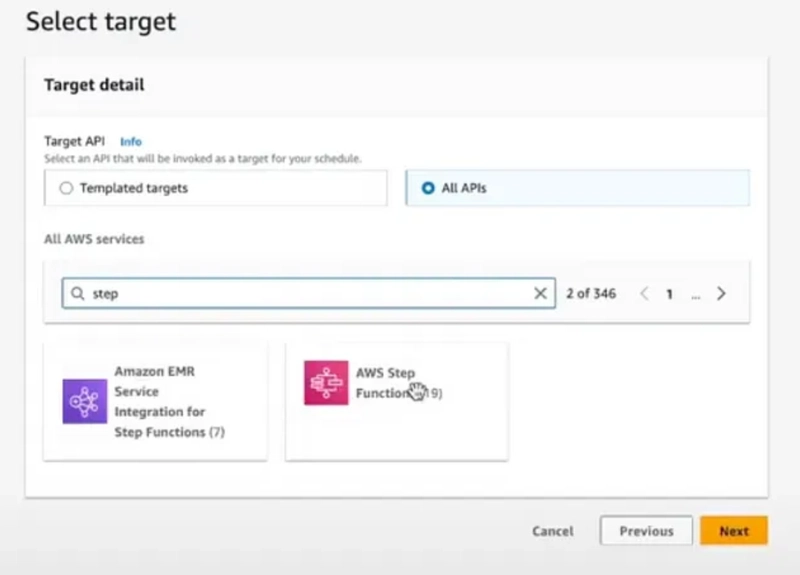The width and height of the screenshot is (800, 575).
Task: Click the Next button
Action: click(734, 531)
